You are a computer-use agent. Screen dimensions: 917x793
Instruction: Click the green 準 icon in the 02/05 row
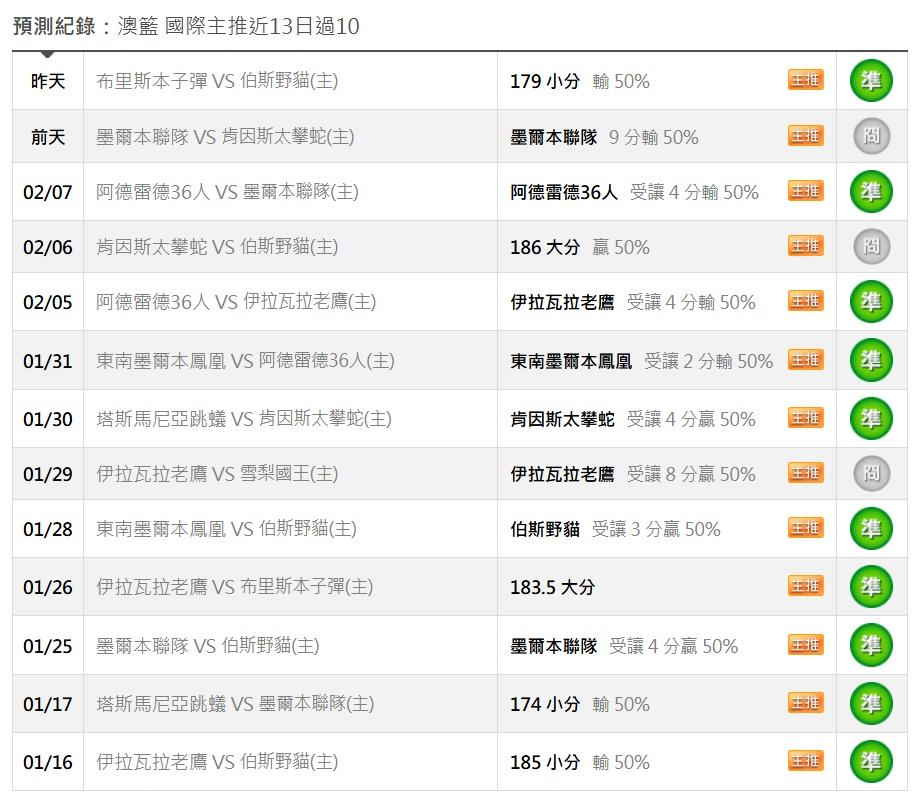(871, 302)
